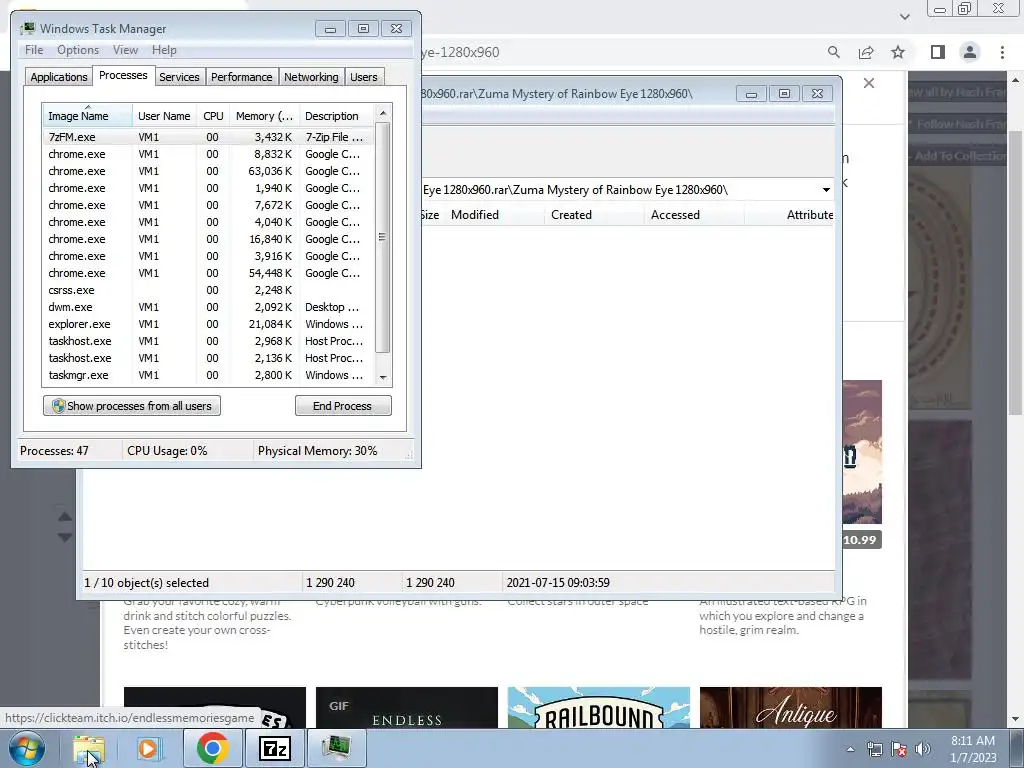This screenshot has height=768, width=1024.
Task: Show hidden tray icons arrow
Action: [x=850, y=749]
